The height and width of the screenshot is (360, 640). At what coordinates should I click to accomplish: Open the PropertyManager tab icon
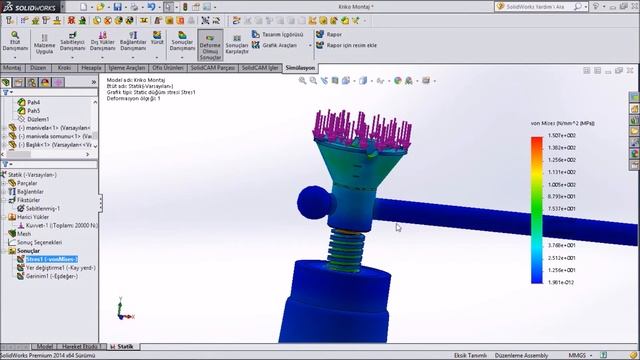pos(19,82)
